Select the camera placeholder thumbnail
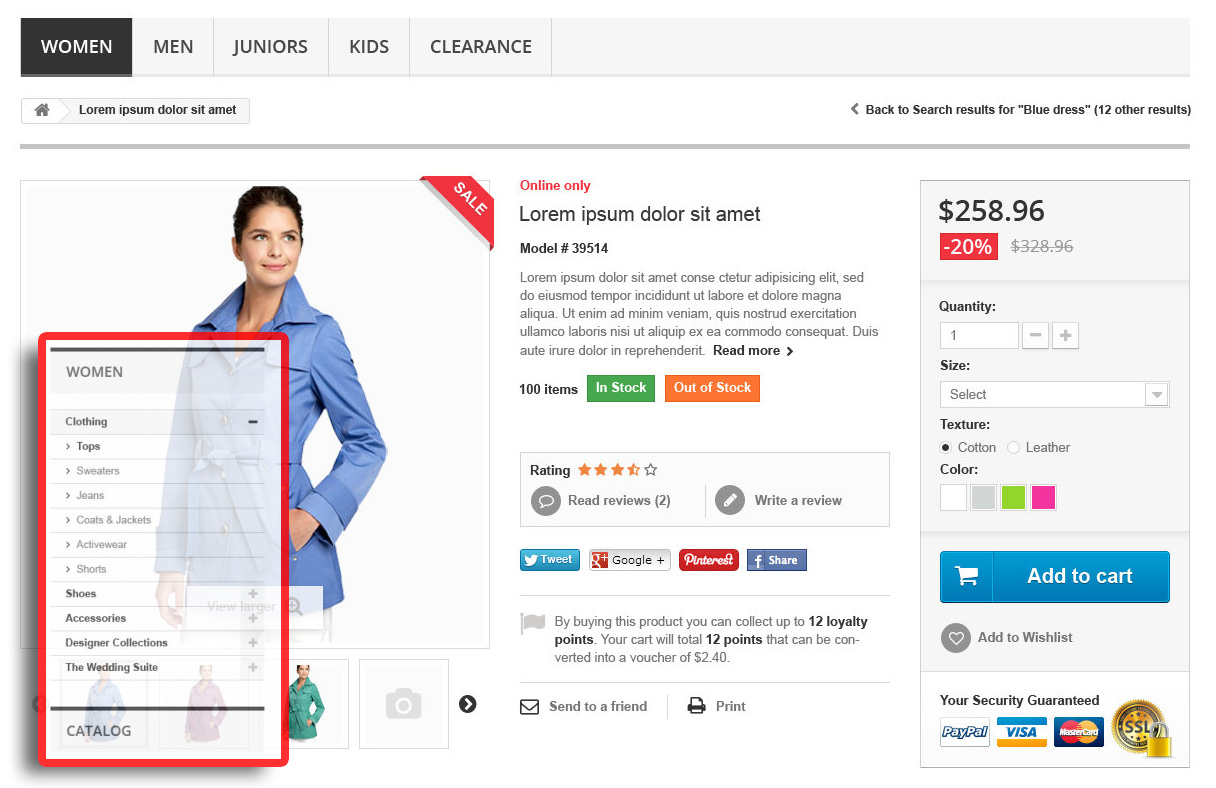Viewport: 1216px width, 788px height. point(404,704)
